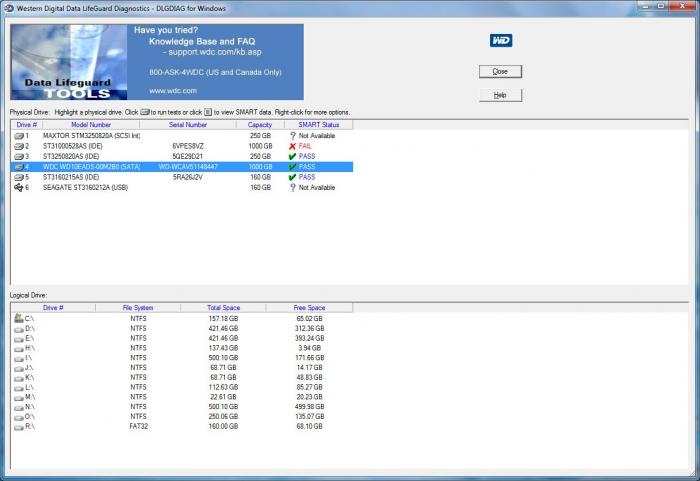Select the model text SEAGATE ST3160212A (USB)
This screenshot has width=700, height=481.
85,188
